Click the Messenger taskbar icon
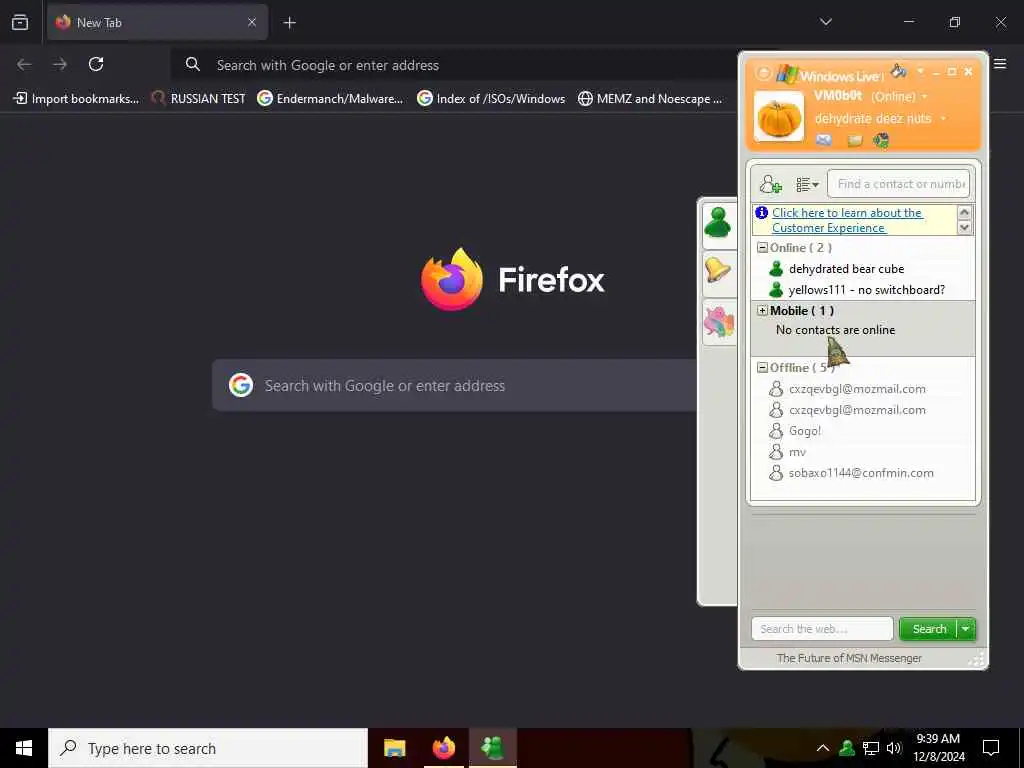This screenshot has width=1024, height=768. [x=492, y=748]
